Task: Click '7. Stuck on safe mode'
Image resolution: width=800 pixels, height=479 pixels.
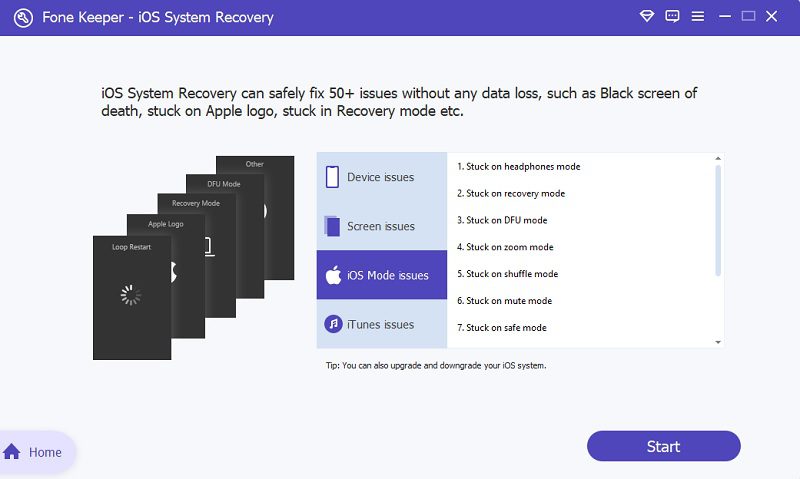Action: point(502,327)
